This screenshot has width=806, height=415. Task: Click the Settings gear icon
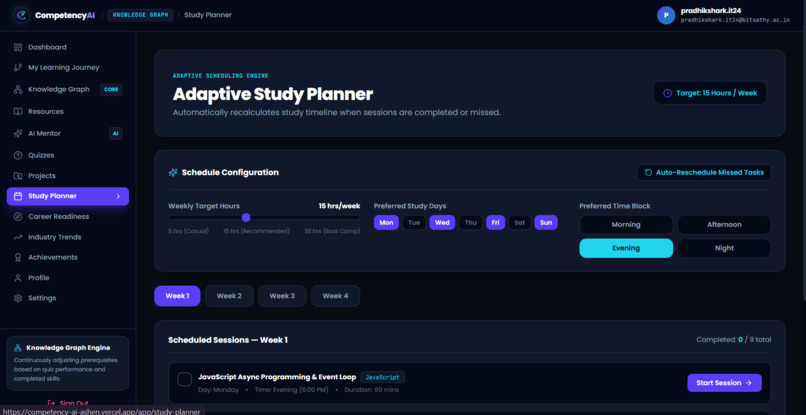coord(18,298)
